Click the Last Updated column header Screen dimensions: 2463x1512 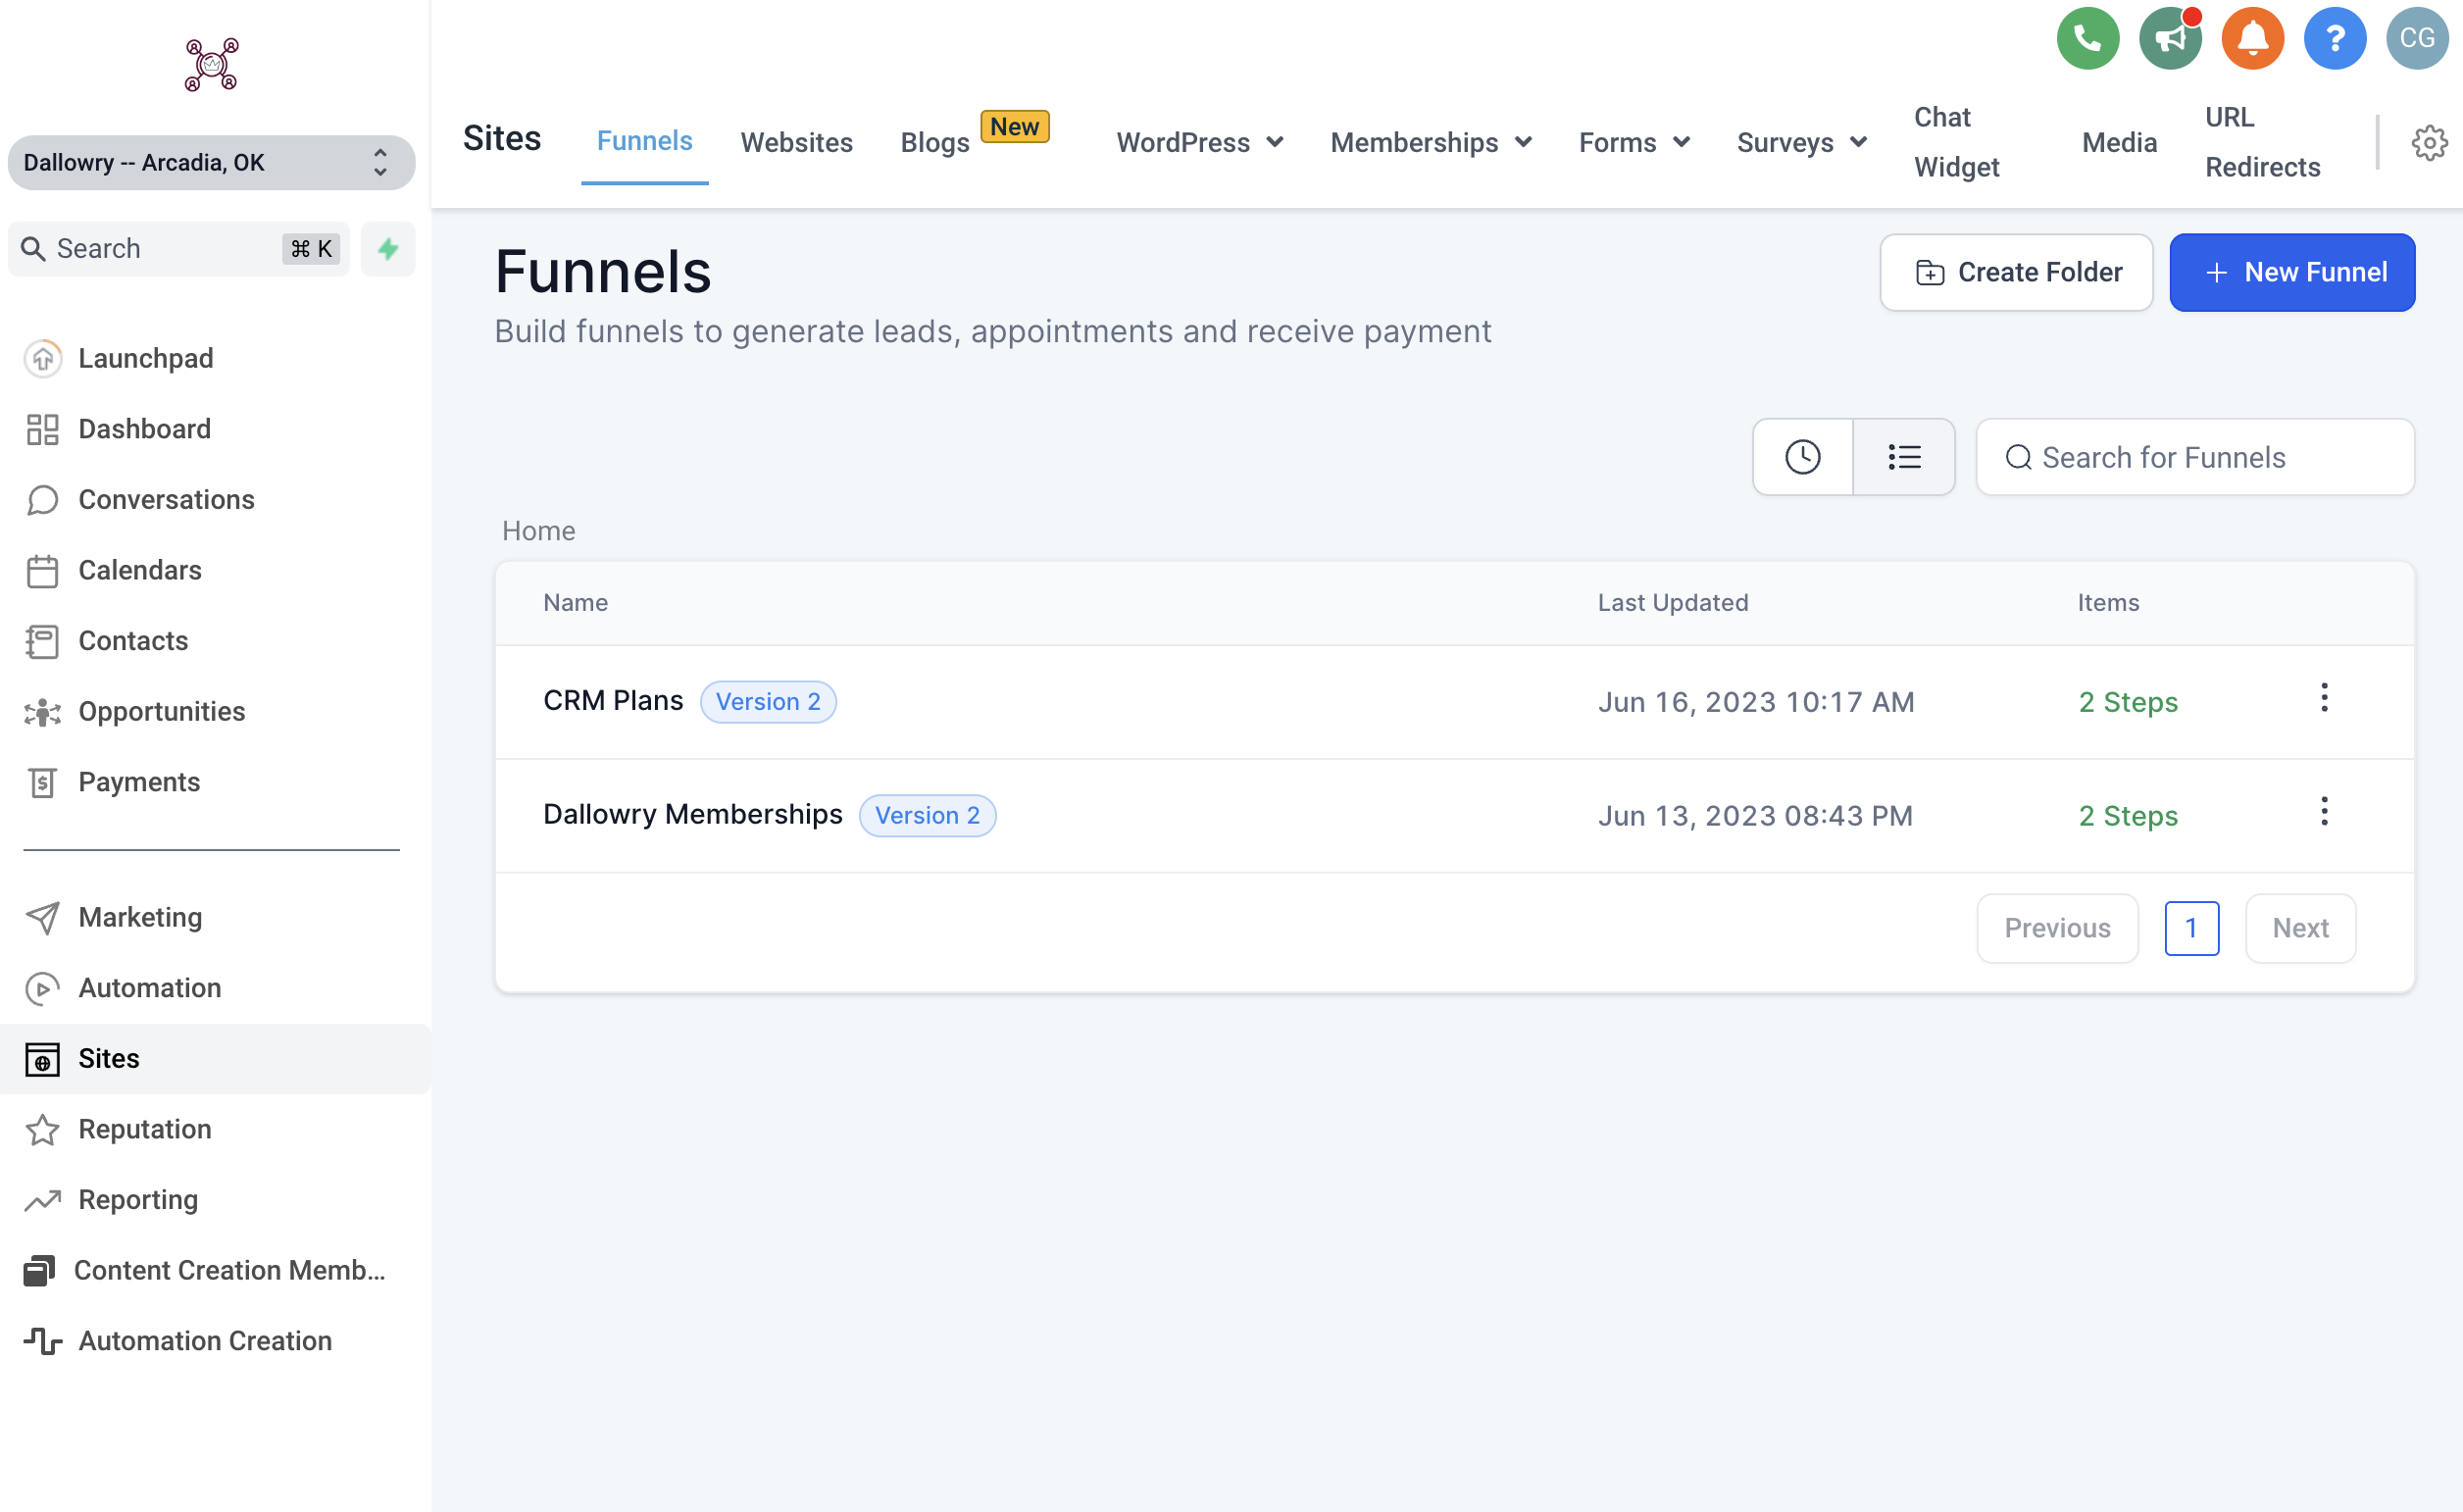click(x=1672, y=603)
